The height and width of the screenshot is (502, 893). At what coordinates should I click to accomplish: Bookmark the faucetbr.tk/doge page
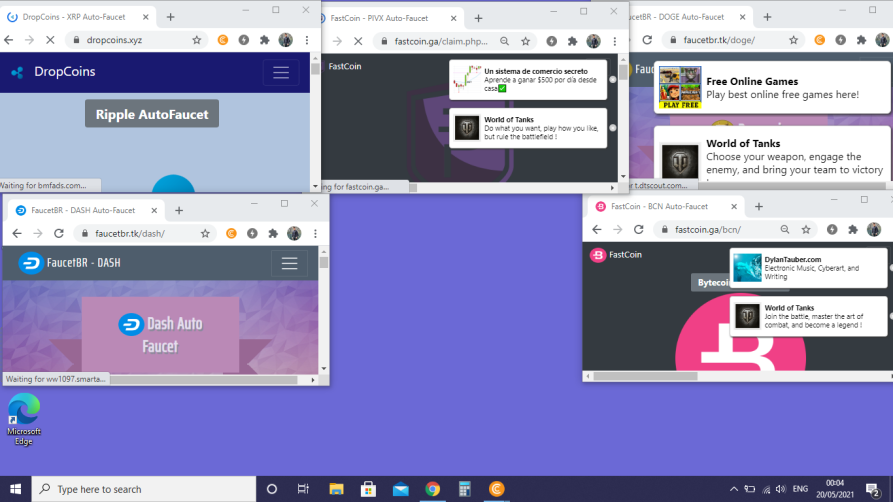tap(793, 40)
